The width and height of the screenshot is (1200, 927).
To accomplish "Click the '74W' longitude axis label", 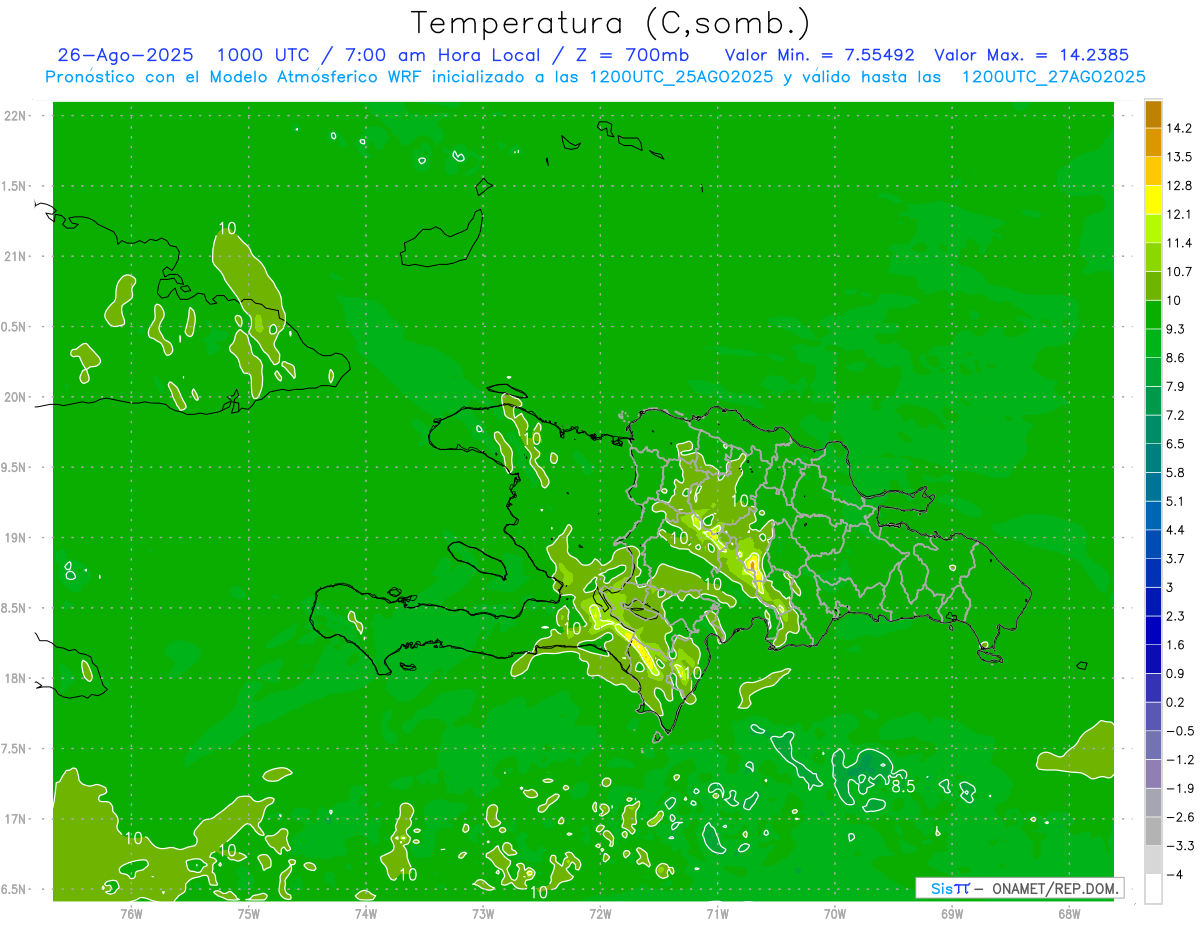I will click(x=366, y=913).
